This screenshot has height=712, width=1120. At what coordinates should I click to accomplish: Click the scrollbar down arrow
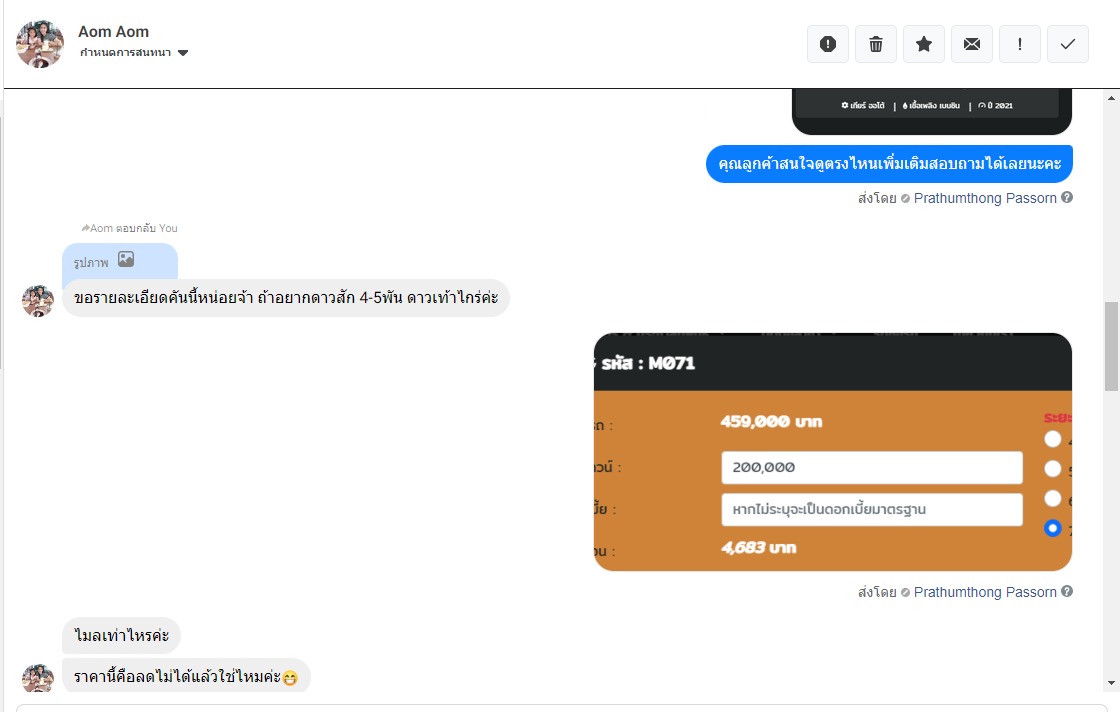tap(1111, 683)
